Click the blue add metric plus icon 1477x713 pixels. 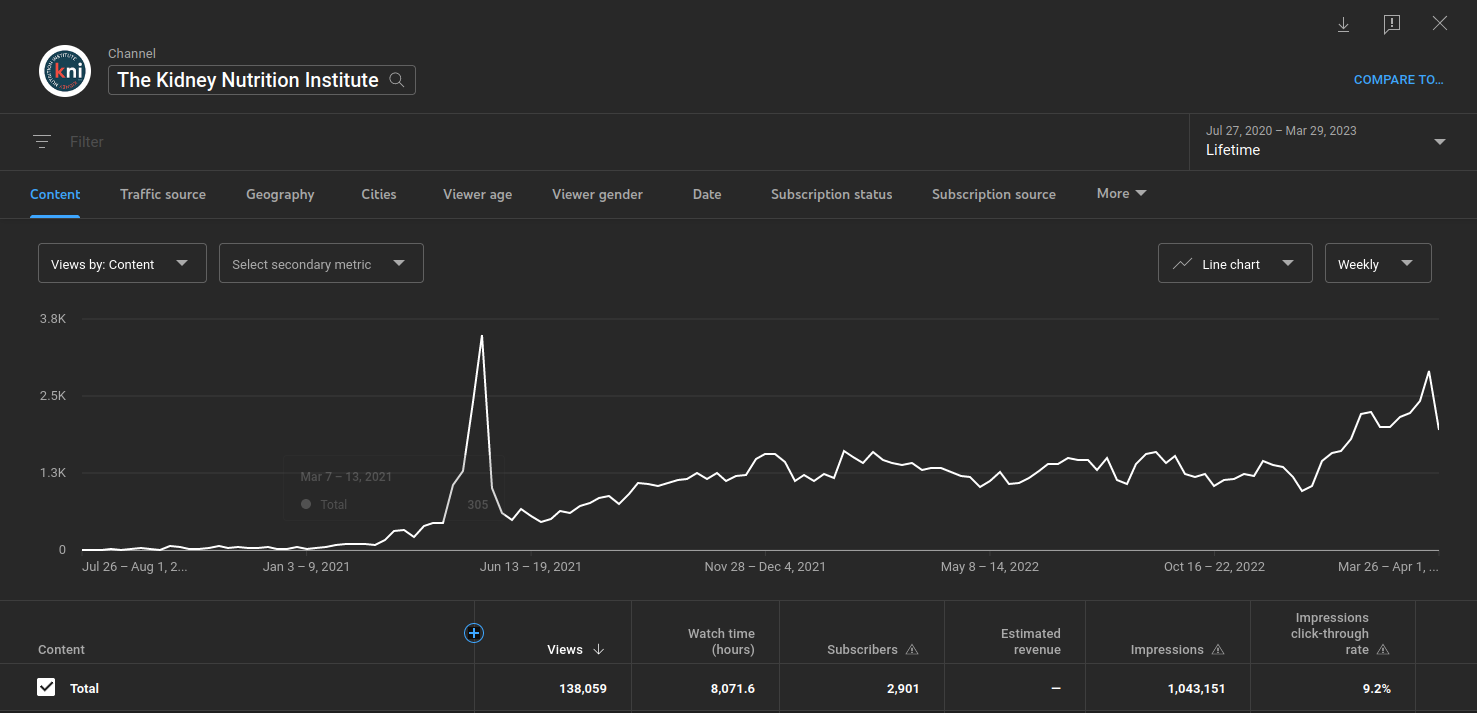[474, 632]
